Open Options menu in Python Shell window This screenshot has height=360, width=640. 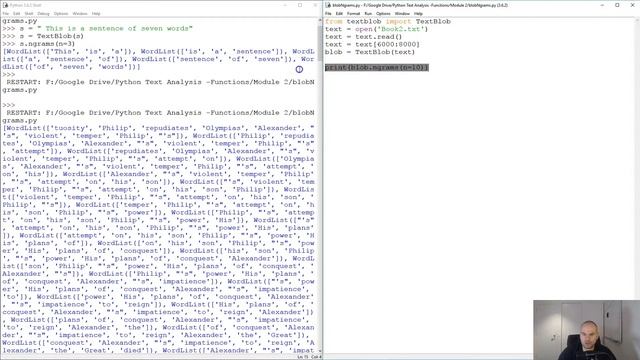coord(61,13)
